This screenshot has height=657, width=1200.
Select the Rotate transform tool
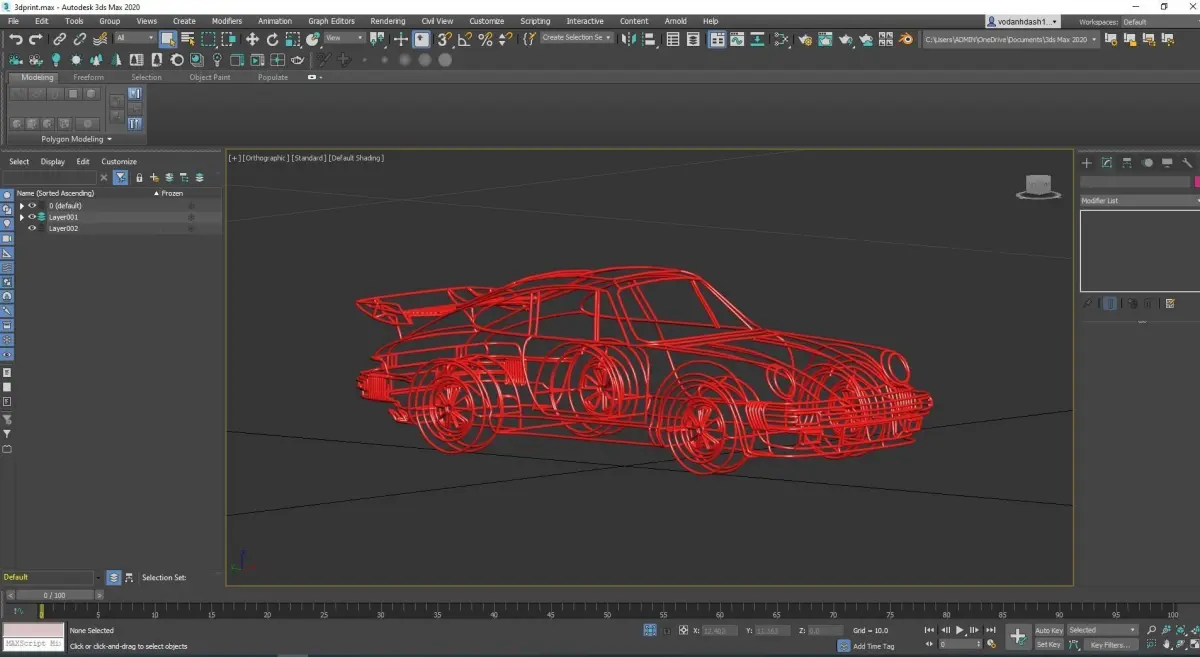tap(272, 39)
